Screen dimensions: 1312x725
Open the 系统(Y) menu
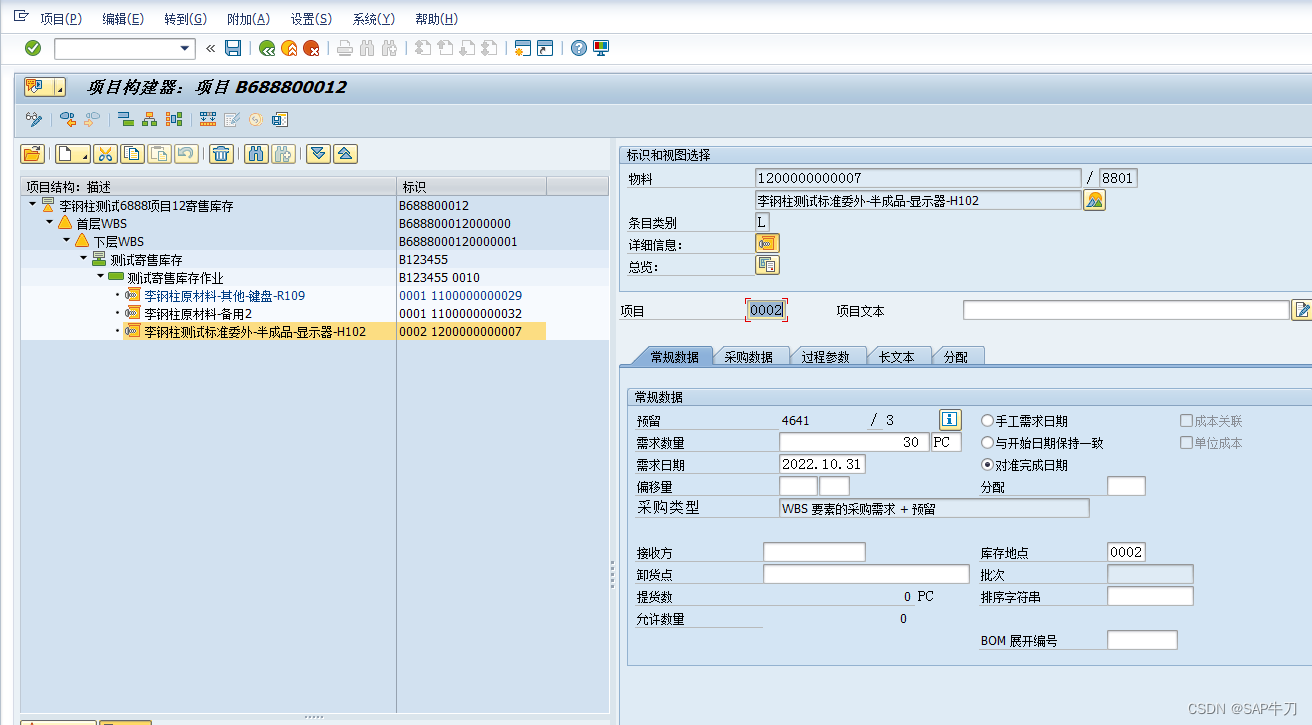click(373, 19)
